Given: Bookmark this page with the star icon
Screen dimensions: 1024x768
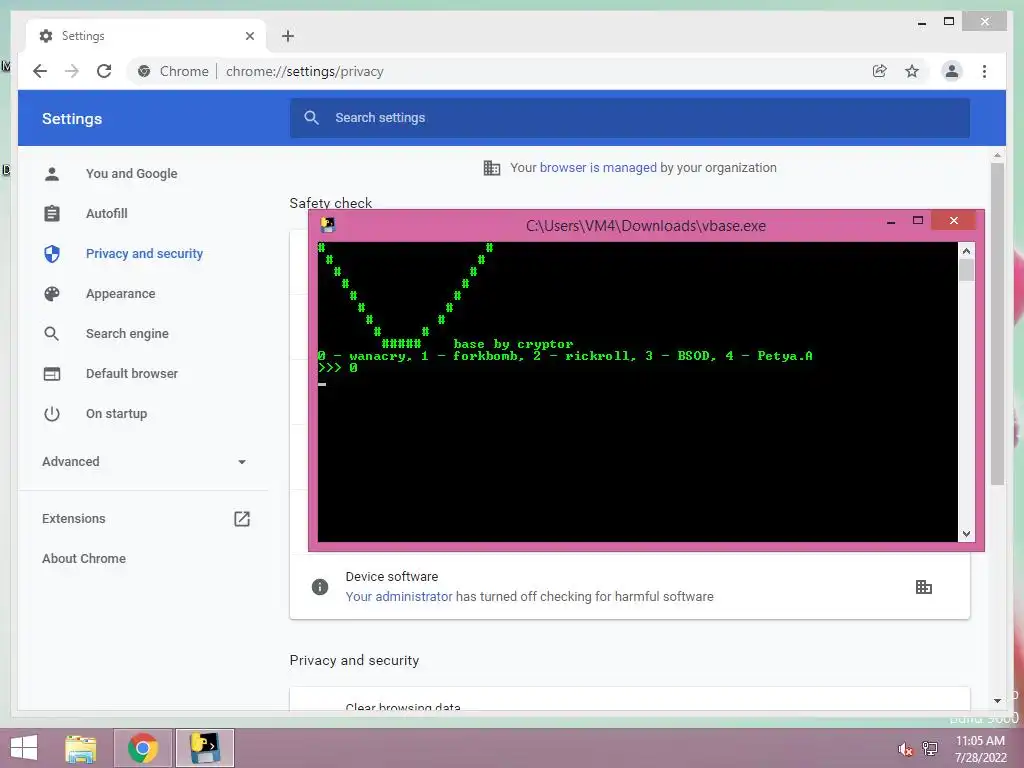Looking at the screenshot, I should point(912,71).
